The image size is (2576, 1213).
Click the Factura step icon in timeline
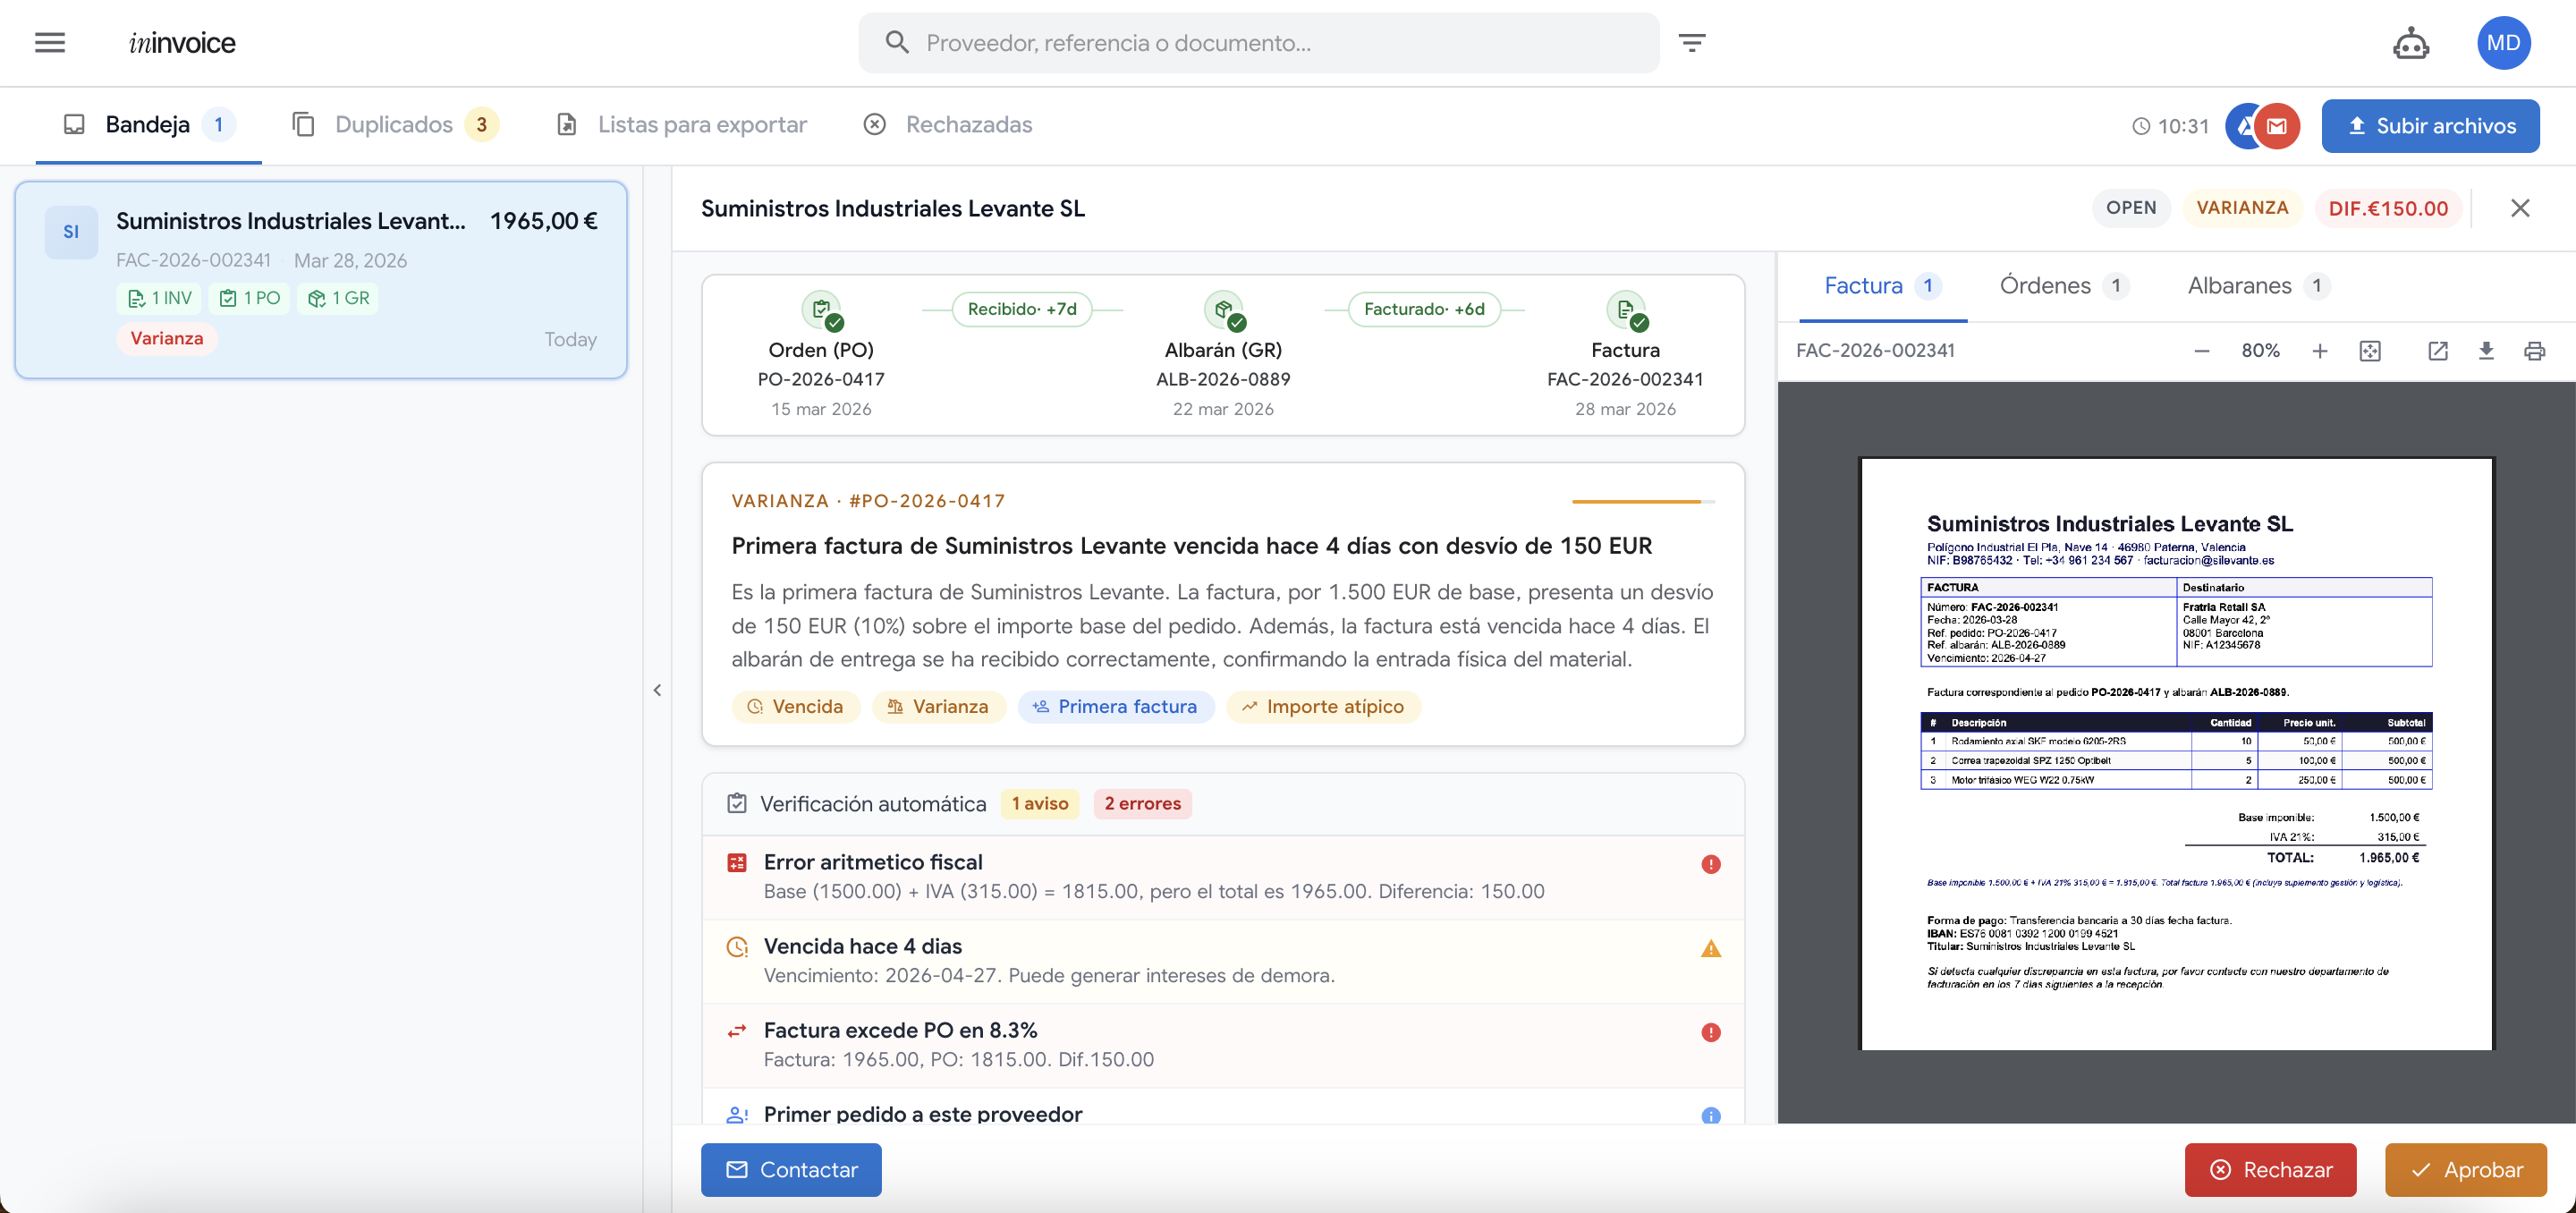tap(1626, 311)
